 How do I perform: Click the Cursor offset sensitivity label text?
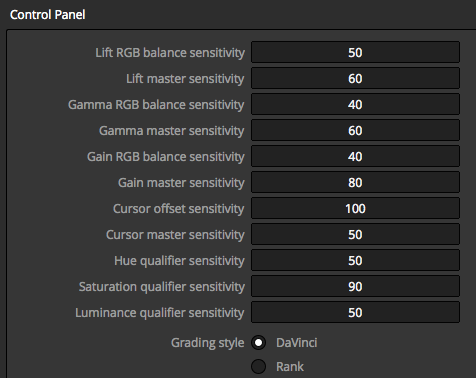(178, 209)
